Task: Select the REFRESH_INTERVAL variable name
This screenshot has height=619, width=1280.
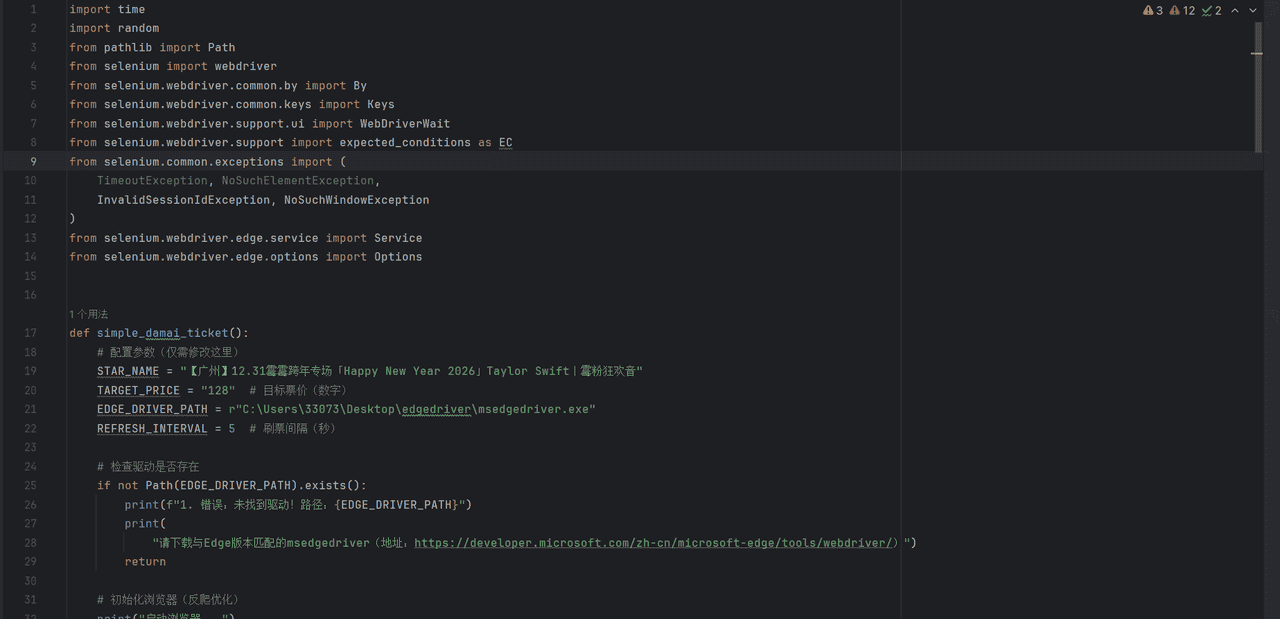Action: 152,428
